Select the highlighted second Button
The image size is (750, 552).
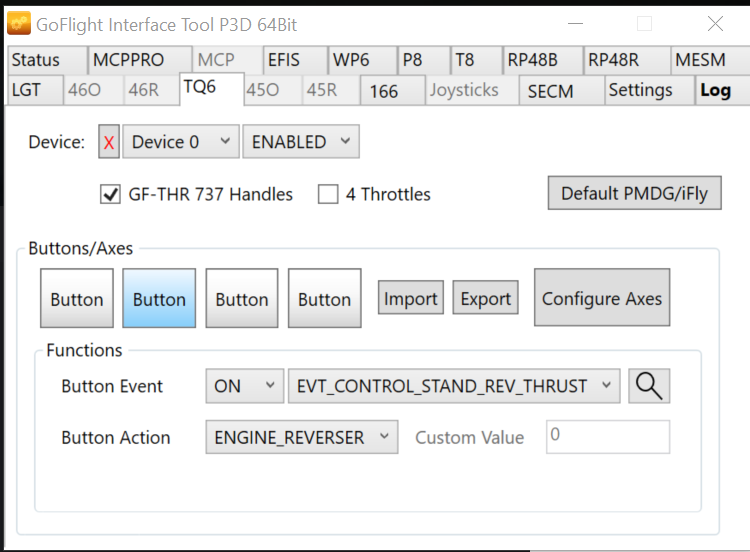point(159,298)
